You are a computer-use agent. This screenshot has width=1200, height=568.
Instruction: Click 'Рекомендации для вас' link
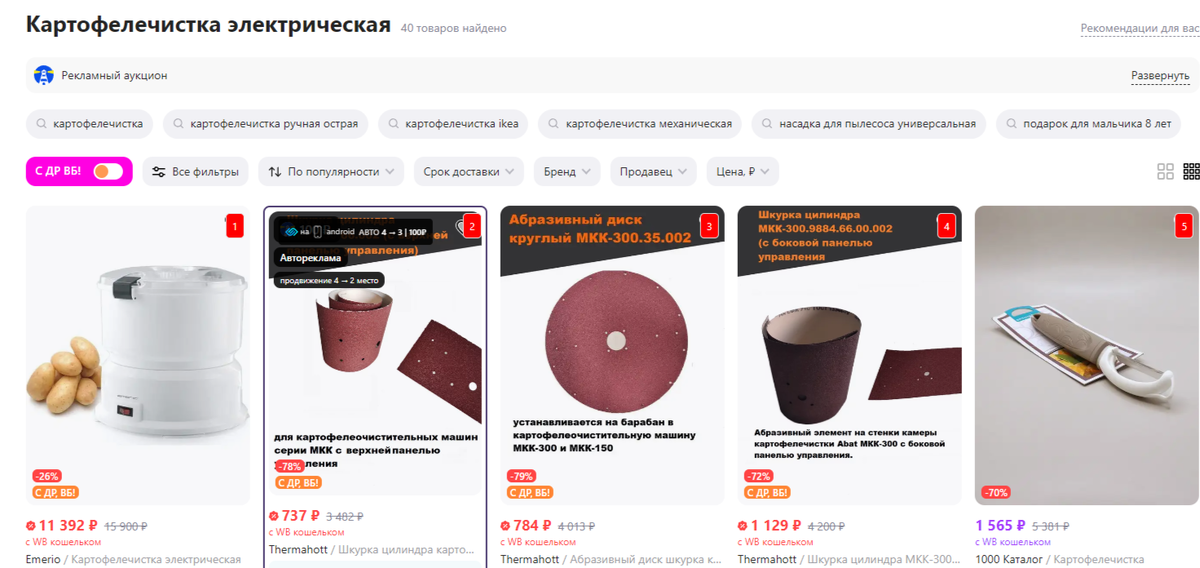tap(1140, 29)
